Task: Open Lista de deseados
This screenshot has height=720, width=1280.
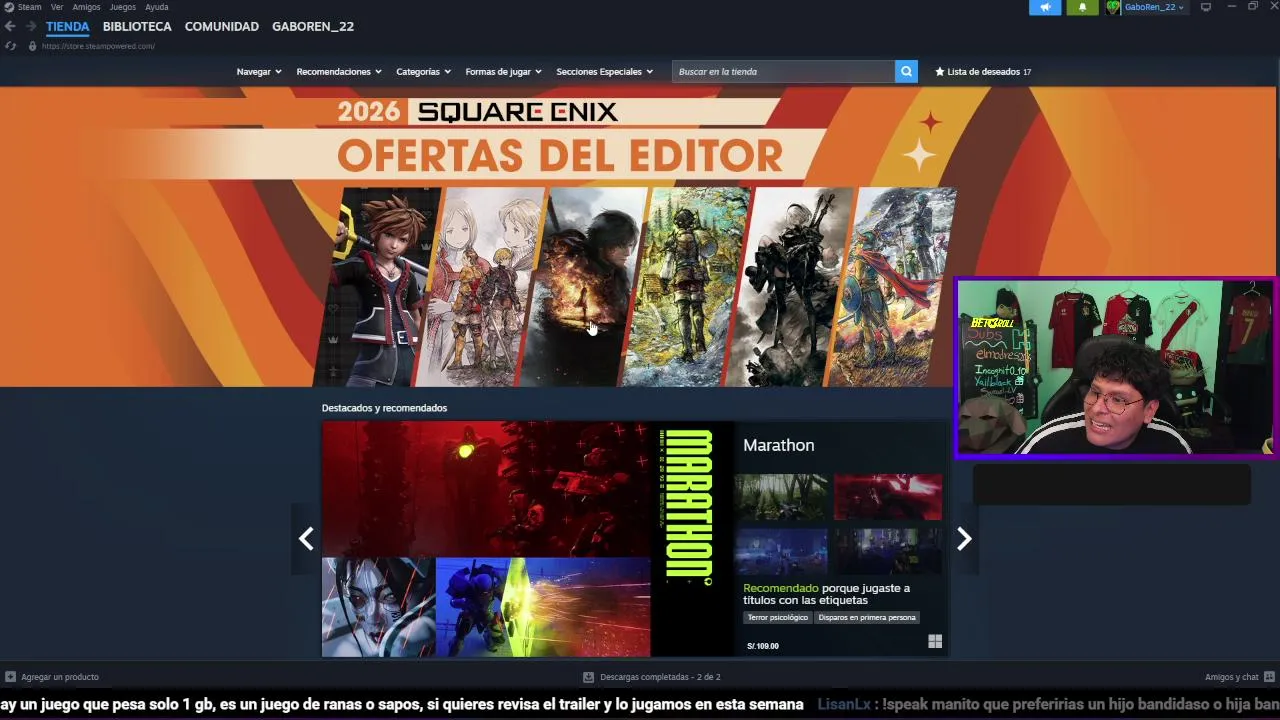Action: [983, 71]
